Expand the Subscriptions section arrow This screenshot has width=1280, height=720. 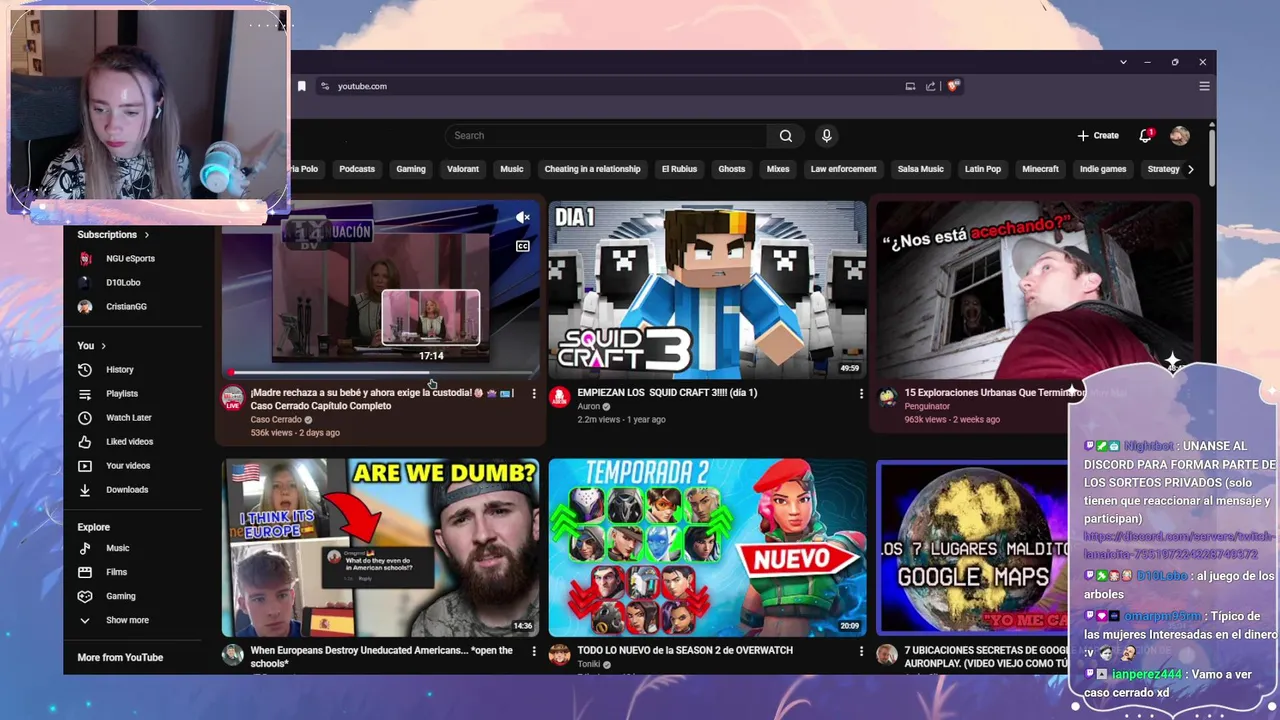(147, 235)
